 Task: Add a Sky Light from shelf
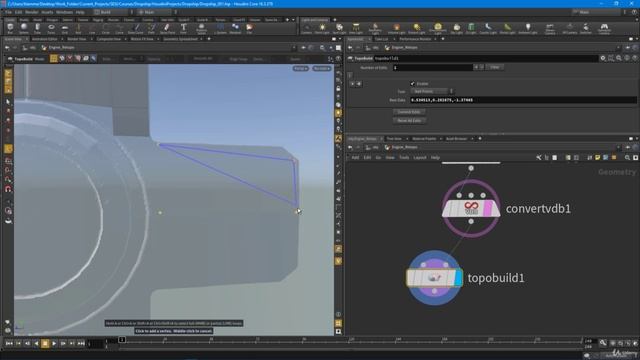(x=456, y=29)
